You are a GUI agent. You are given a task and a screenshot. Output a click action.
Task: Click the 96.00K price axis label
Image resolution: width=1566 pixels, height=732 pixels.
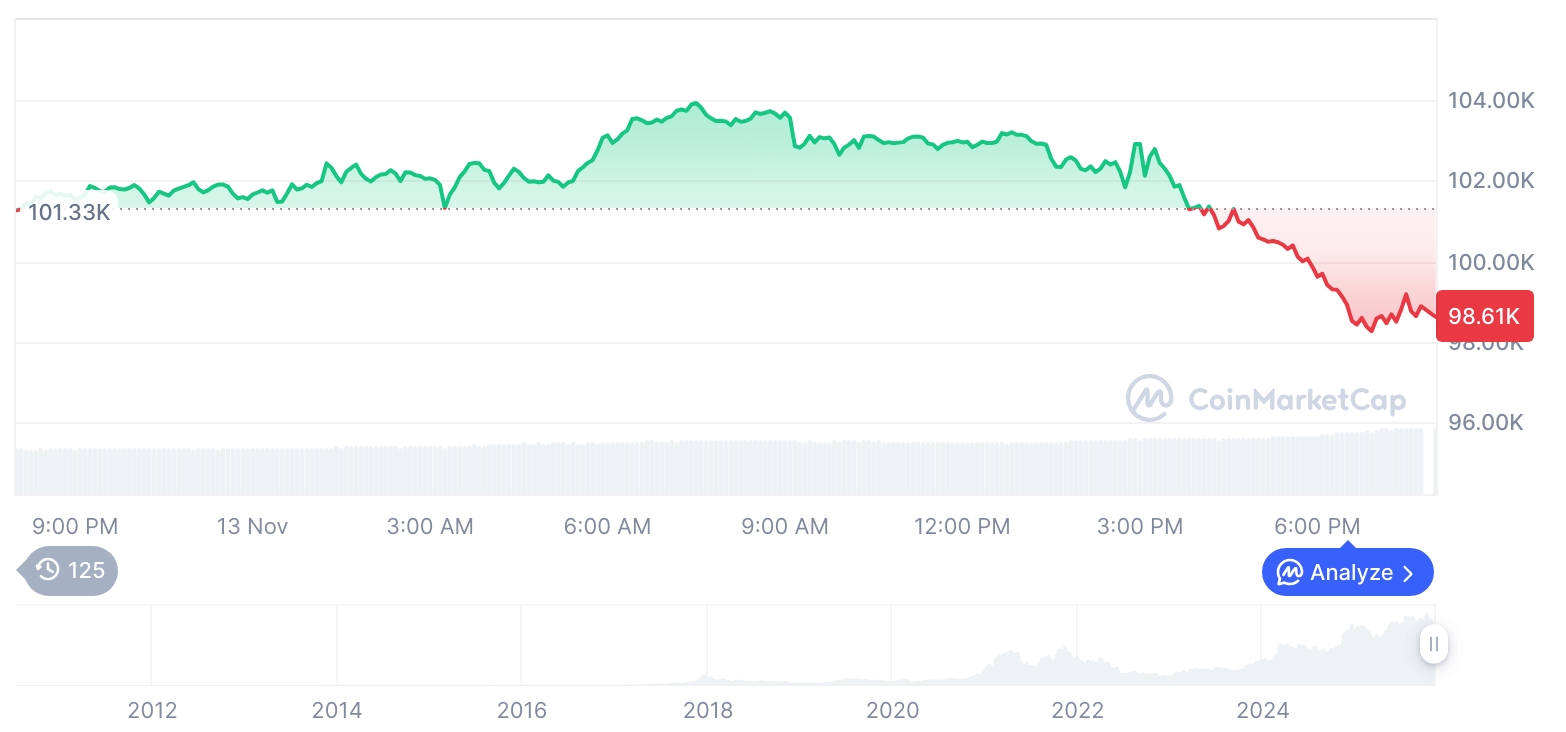[1485, 423]
